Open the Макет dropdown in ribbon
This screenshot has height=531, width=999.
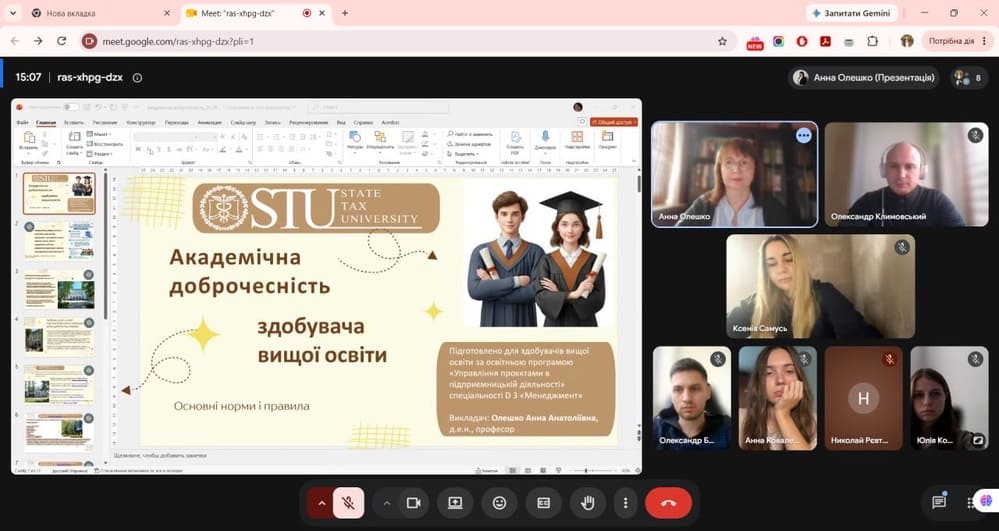tap(100, 135)
